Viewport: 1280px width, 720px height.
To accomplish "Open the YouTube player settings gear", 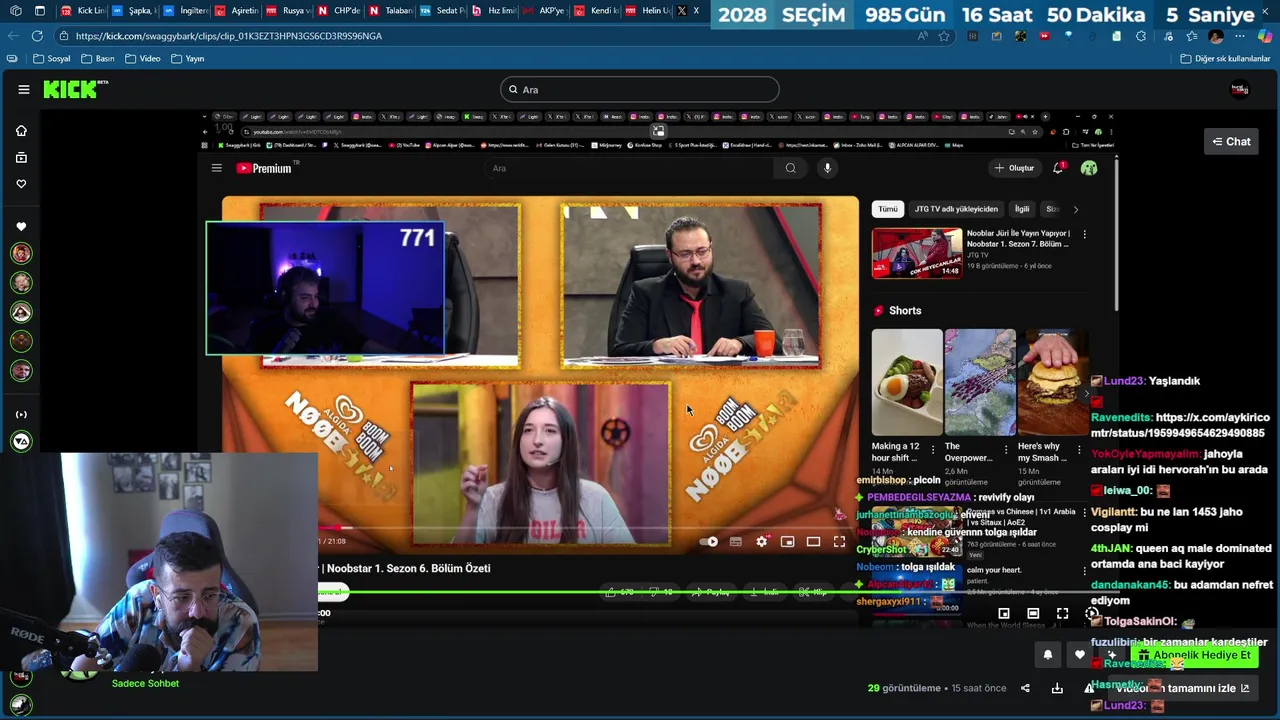I will pos(762,541).
